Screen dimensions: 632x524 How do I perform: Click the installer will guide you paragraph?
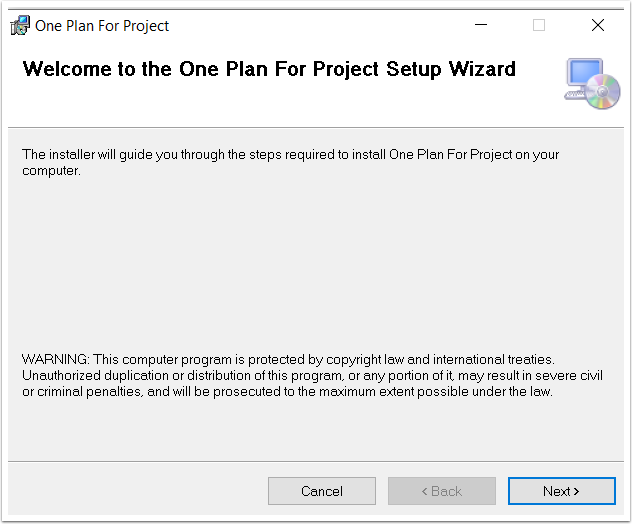(291, 162)
